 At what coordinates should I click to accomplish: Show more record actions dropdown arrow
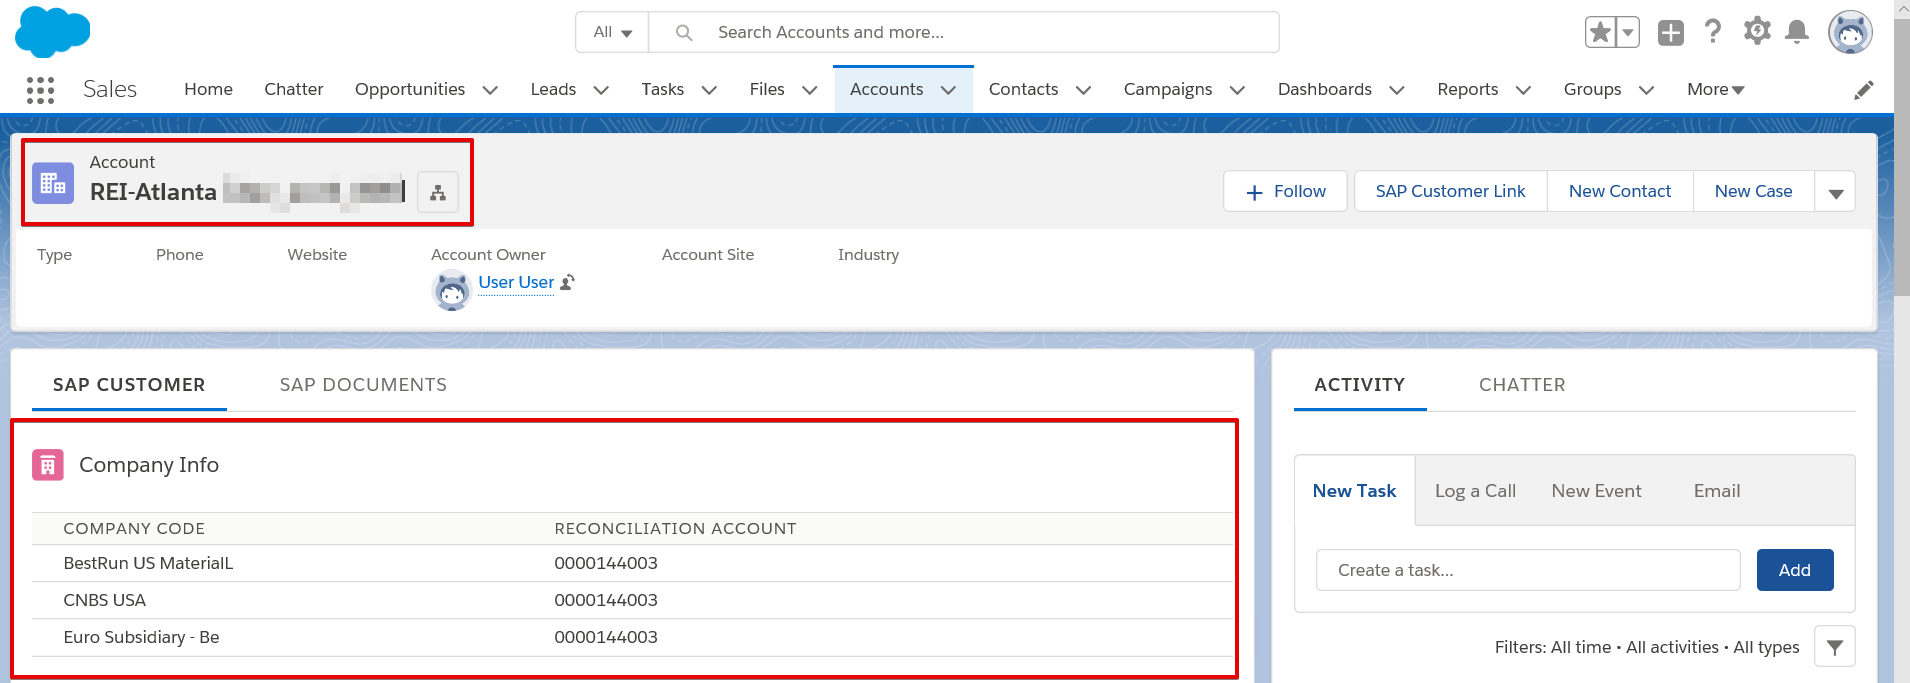(x=1835, y=192)
